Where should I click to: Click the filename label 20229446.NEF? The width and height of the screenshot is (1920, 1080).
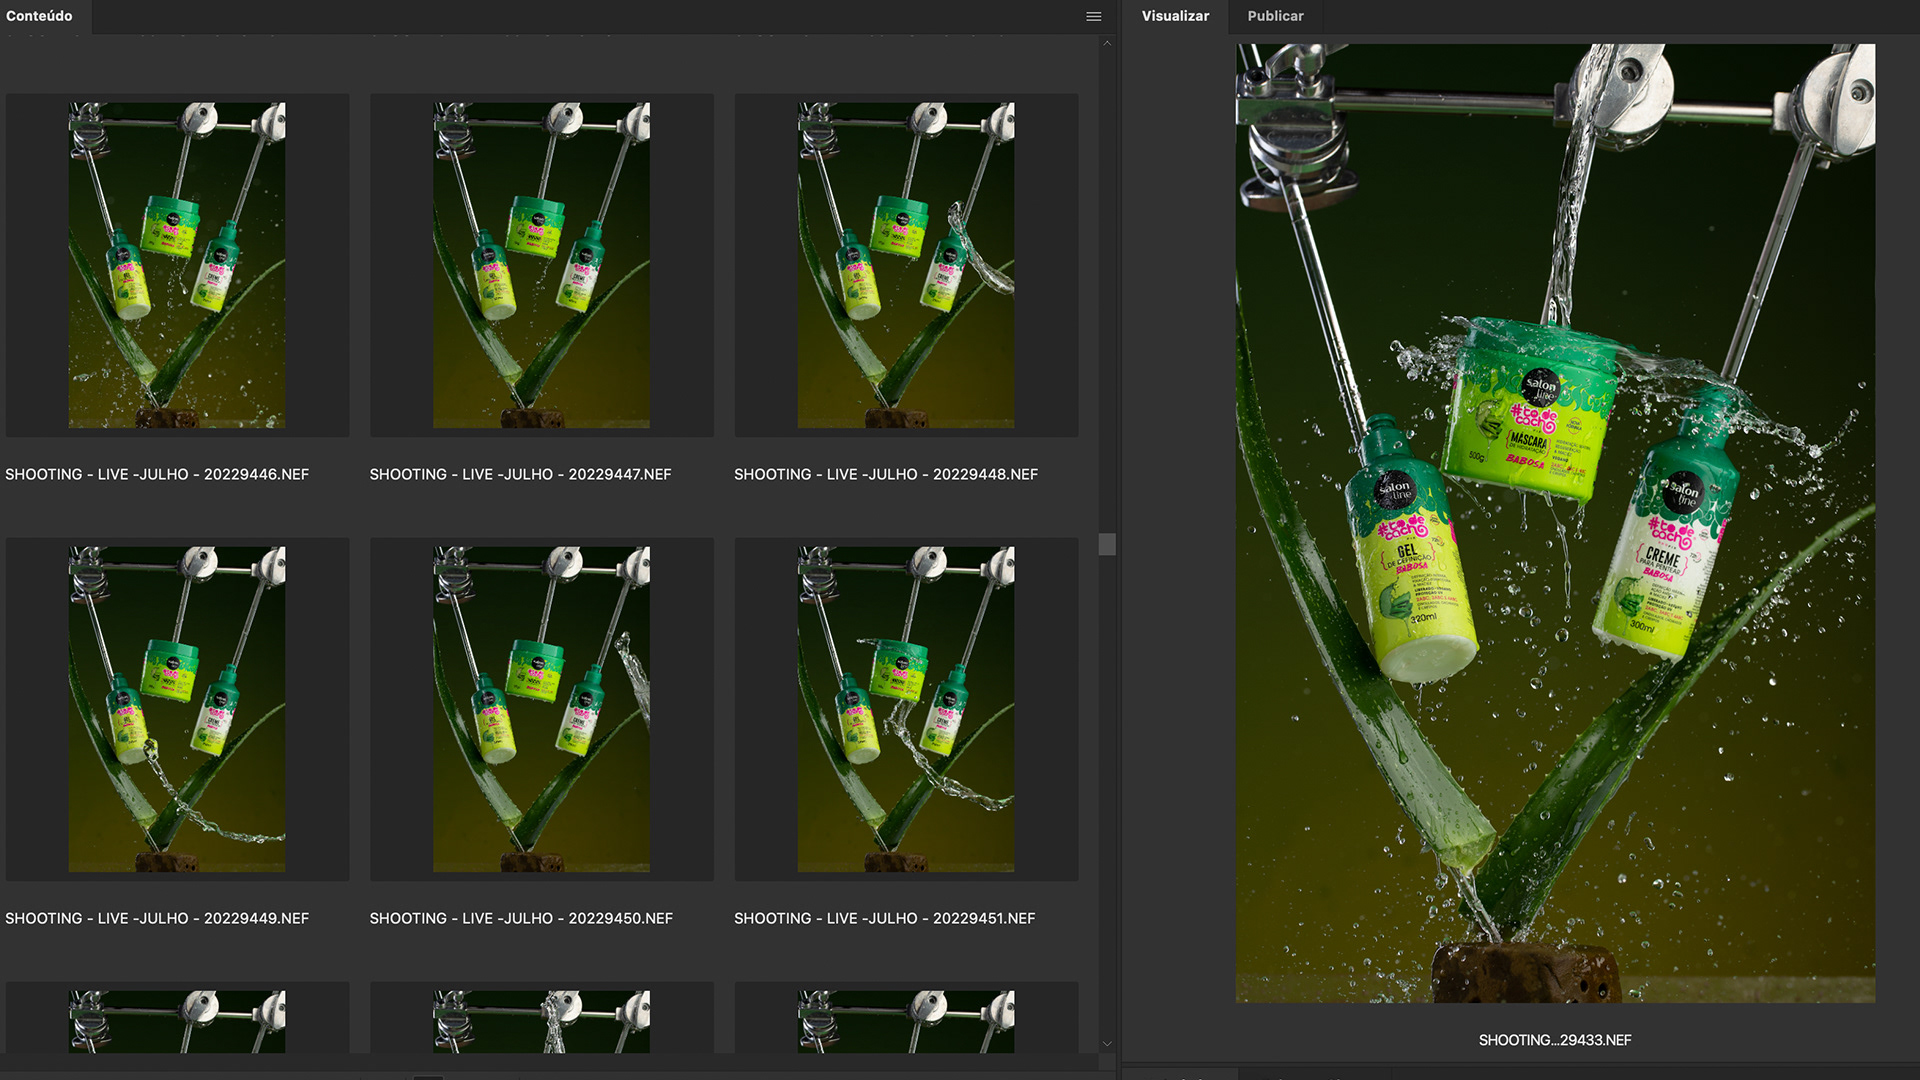(157, 474)
